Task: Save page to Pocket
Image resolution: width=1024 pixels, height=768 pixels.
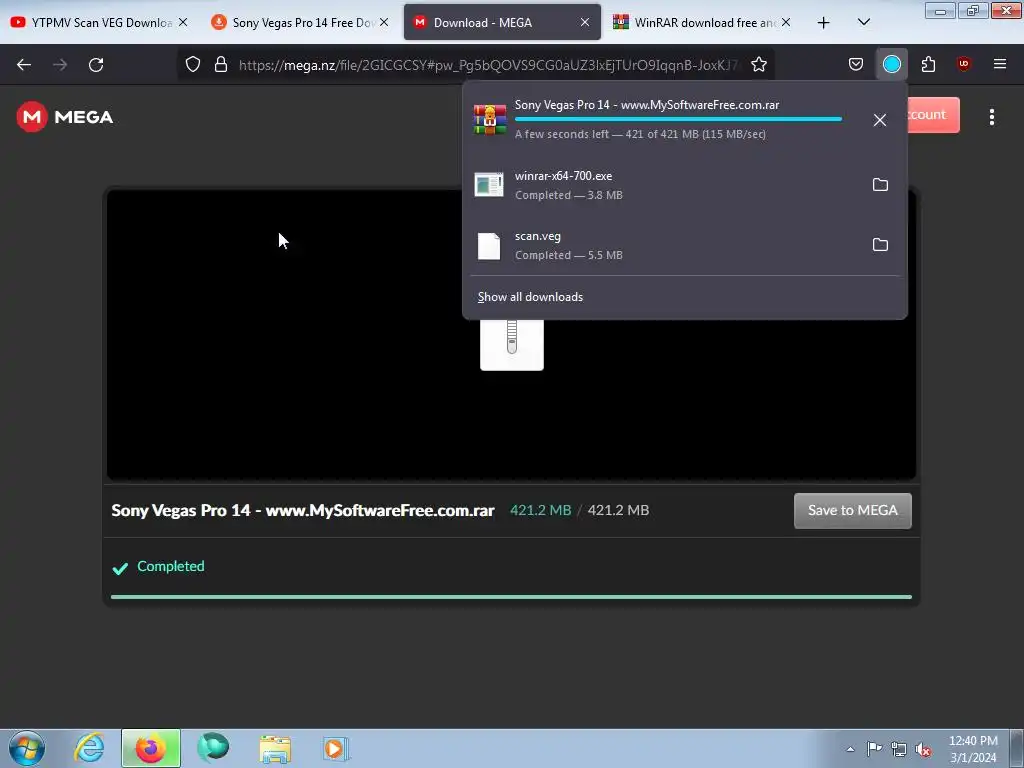Action: (x=856, y=64)
